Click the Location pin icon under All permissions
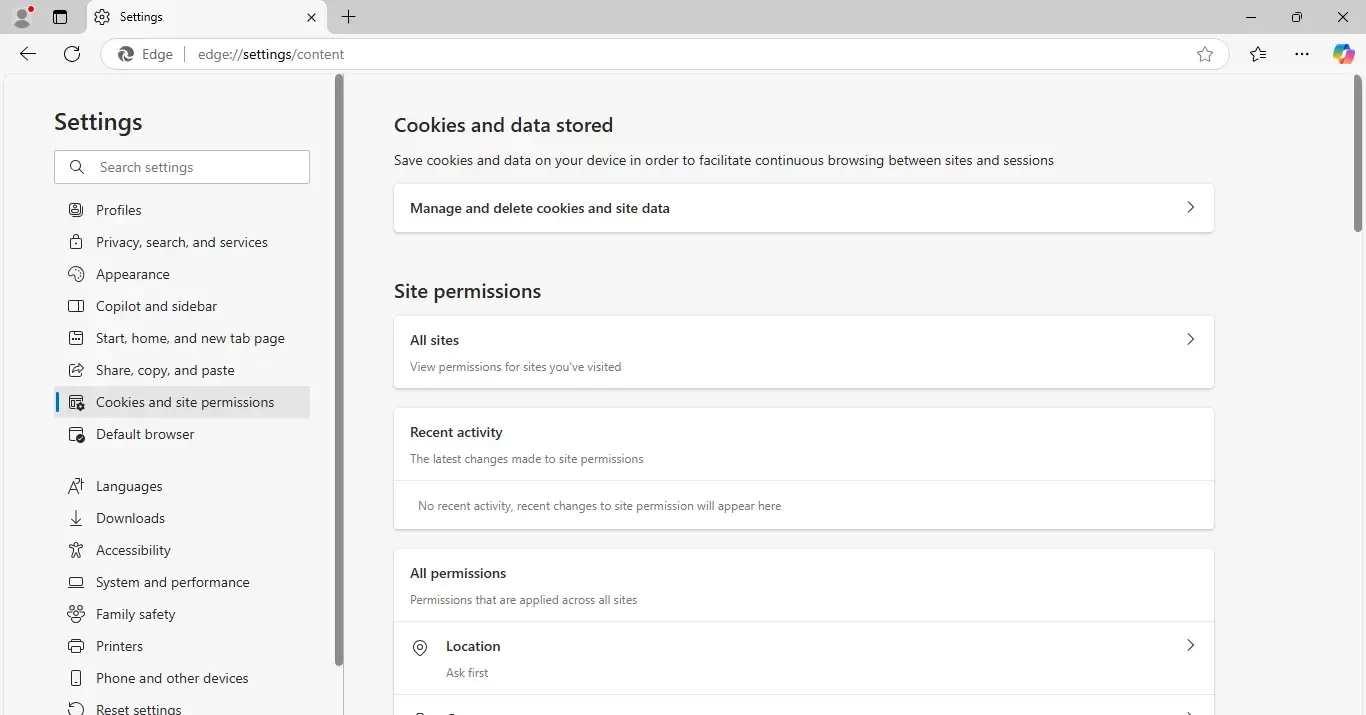Viewport: 1366px width, 715px height. 419,647
